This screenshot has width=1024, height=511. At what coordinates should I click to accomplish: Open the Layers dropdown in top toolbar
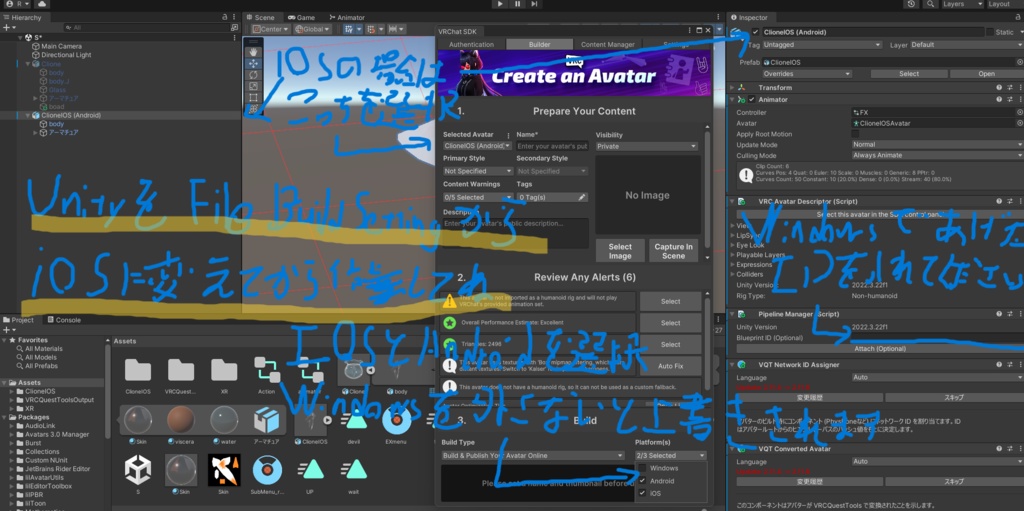click(963, 4)
